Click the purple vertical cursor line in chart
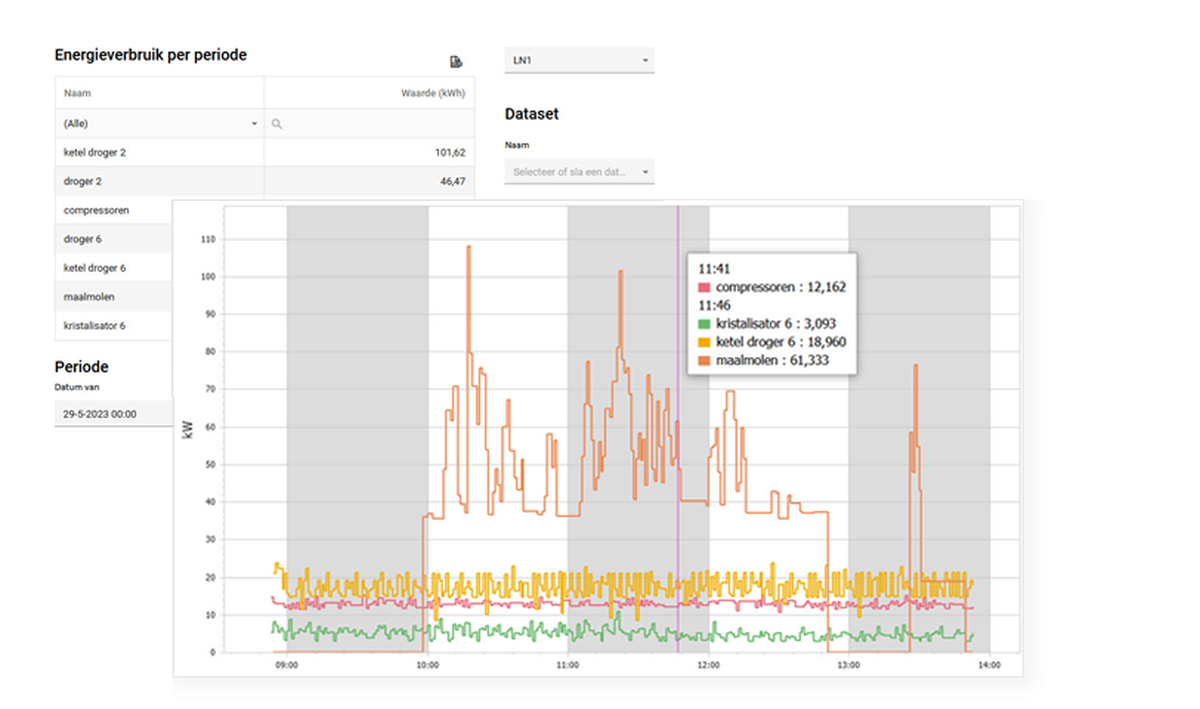Screen dimensions: 1200x709 click(x=678, y=430)
